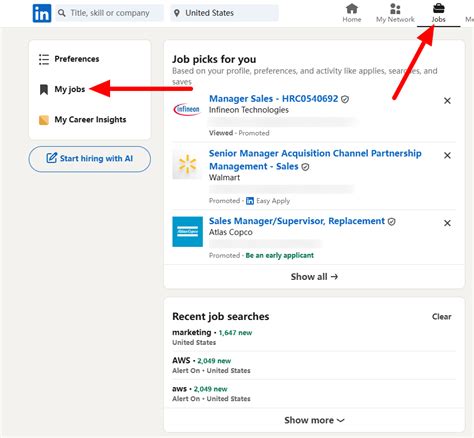Focus the Title, skill or company field

(x=110, y=13)
